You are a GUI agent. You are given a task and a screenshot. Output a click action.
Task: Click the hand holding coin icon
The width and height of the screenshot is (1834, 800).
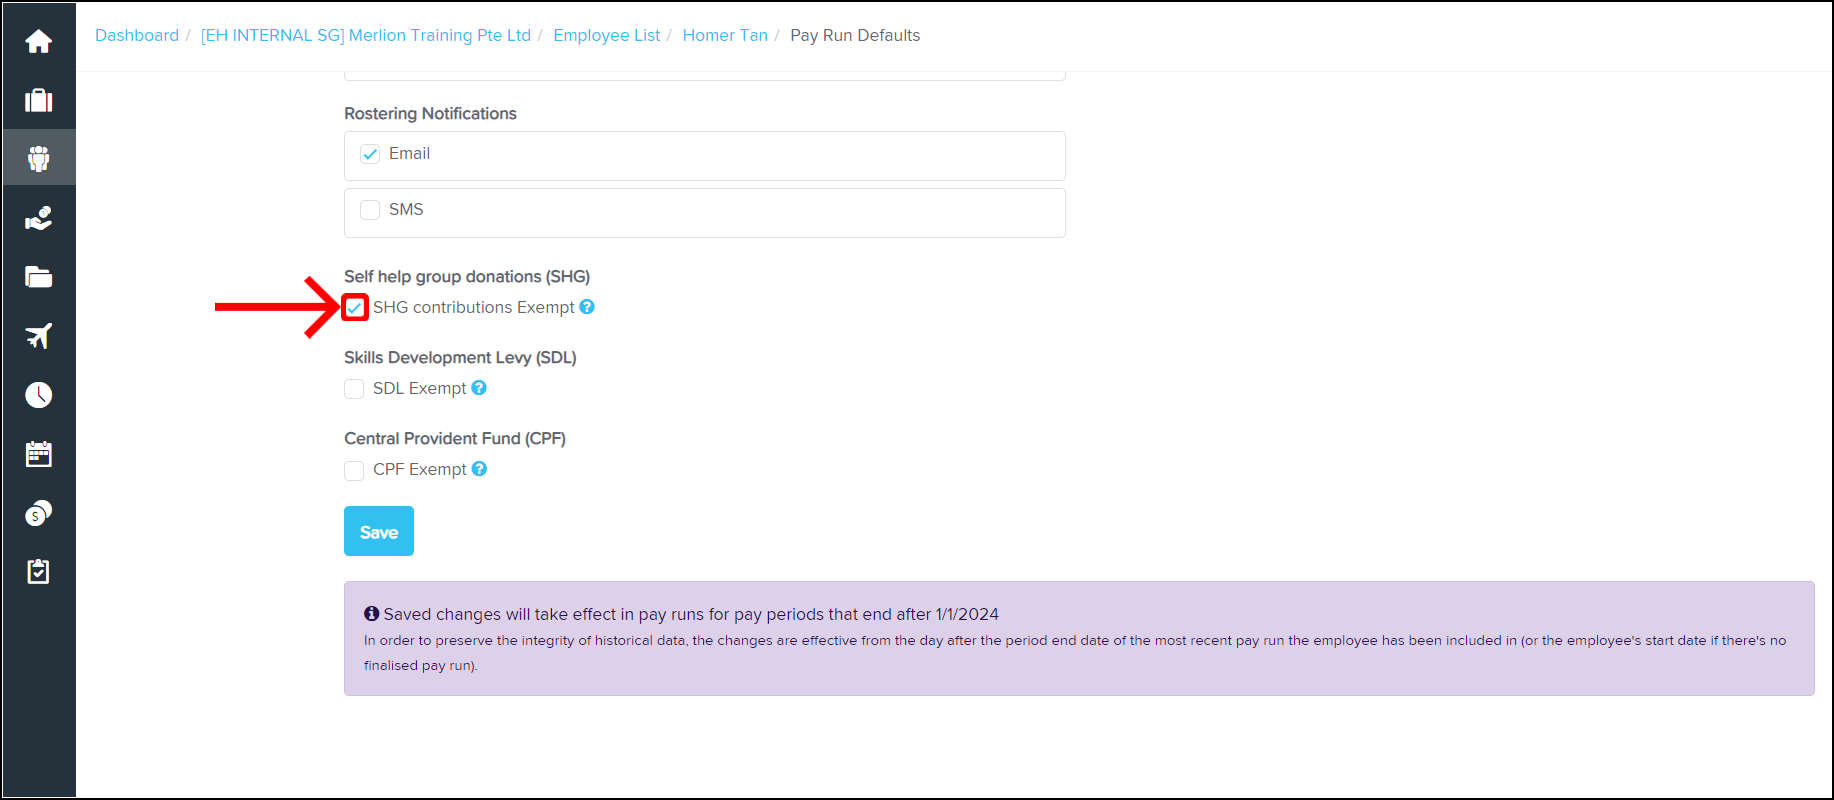[38, 218]
